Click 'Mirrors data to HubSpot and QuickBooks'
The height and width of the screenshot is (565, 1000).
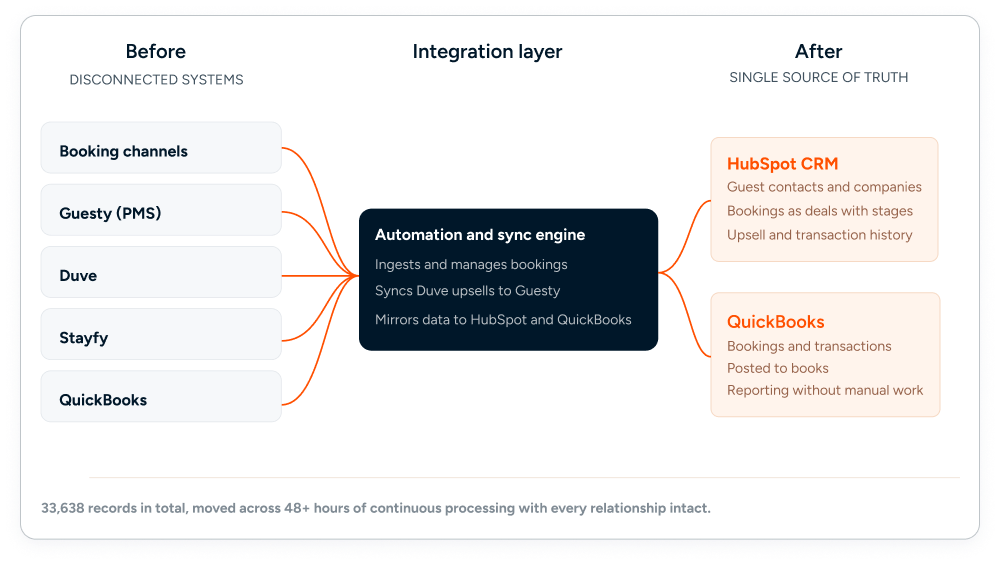pyautogui.click(x=503, y=319)
